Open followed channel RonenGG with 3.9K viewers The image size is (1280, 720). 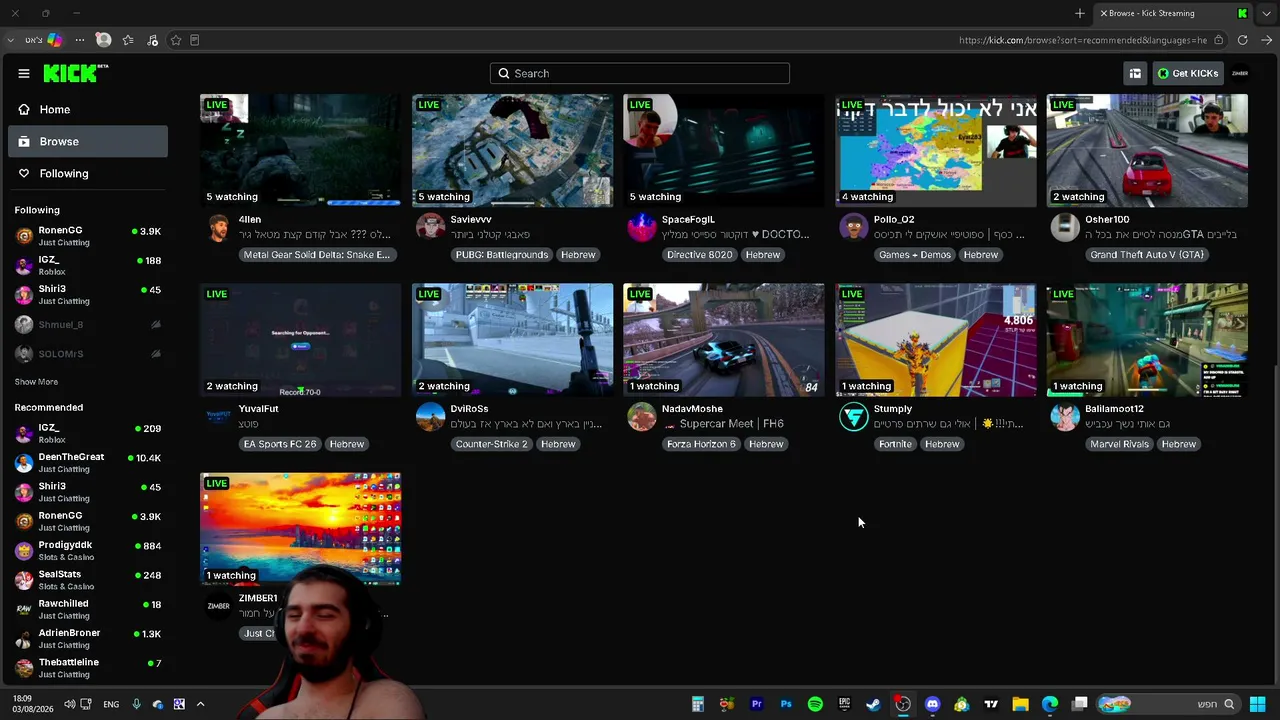pyautogui.click(x=88, y=236)
